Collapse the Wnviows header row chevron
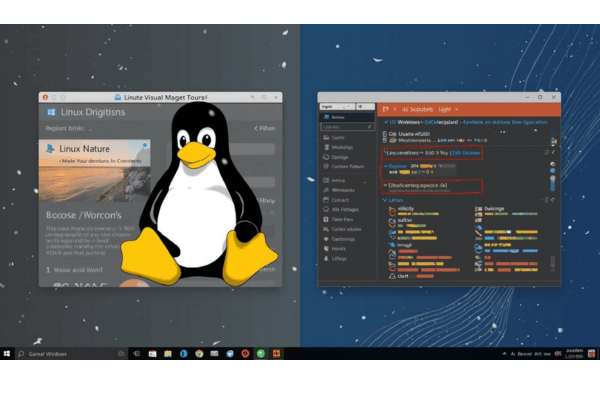Viewport: 600px width, 400px height. 386,122
